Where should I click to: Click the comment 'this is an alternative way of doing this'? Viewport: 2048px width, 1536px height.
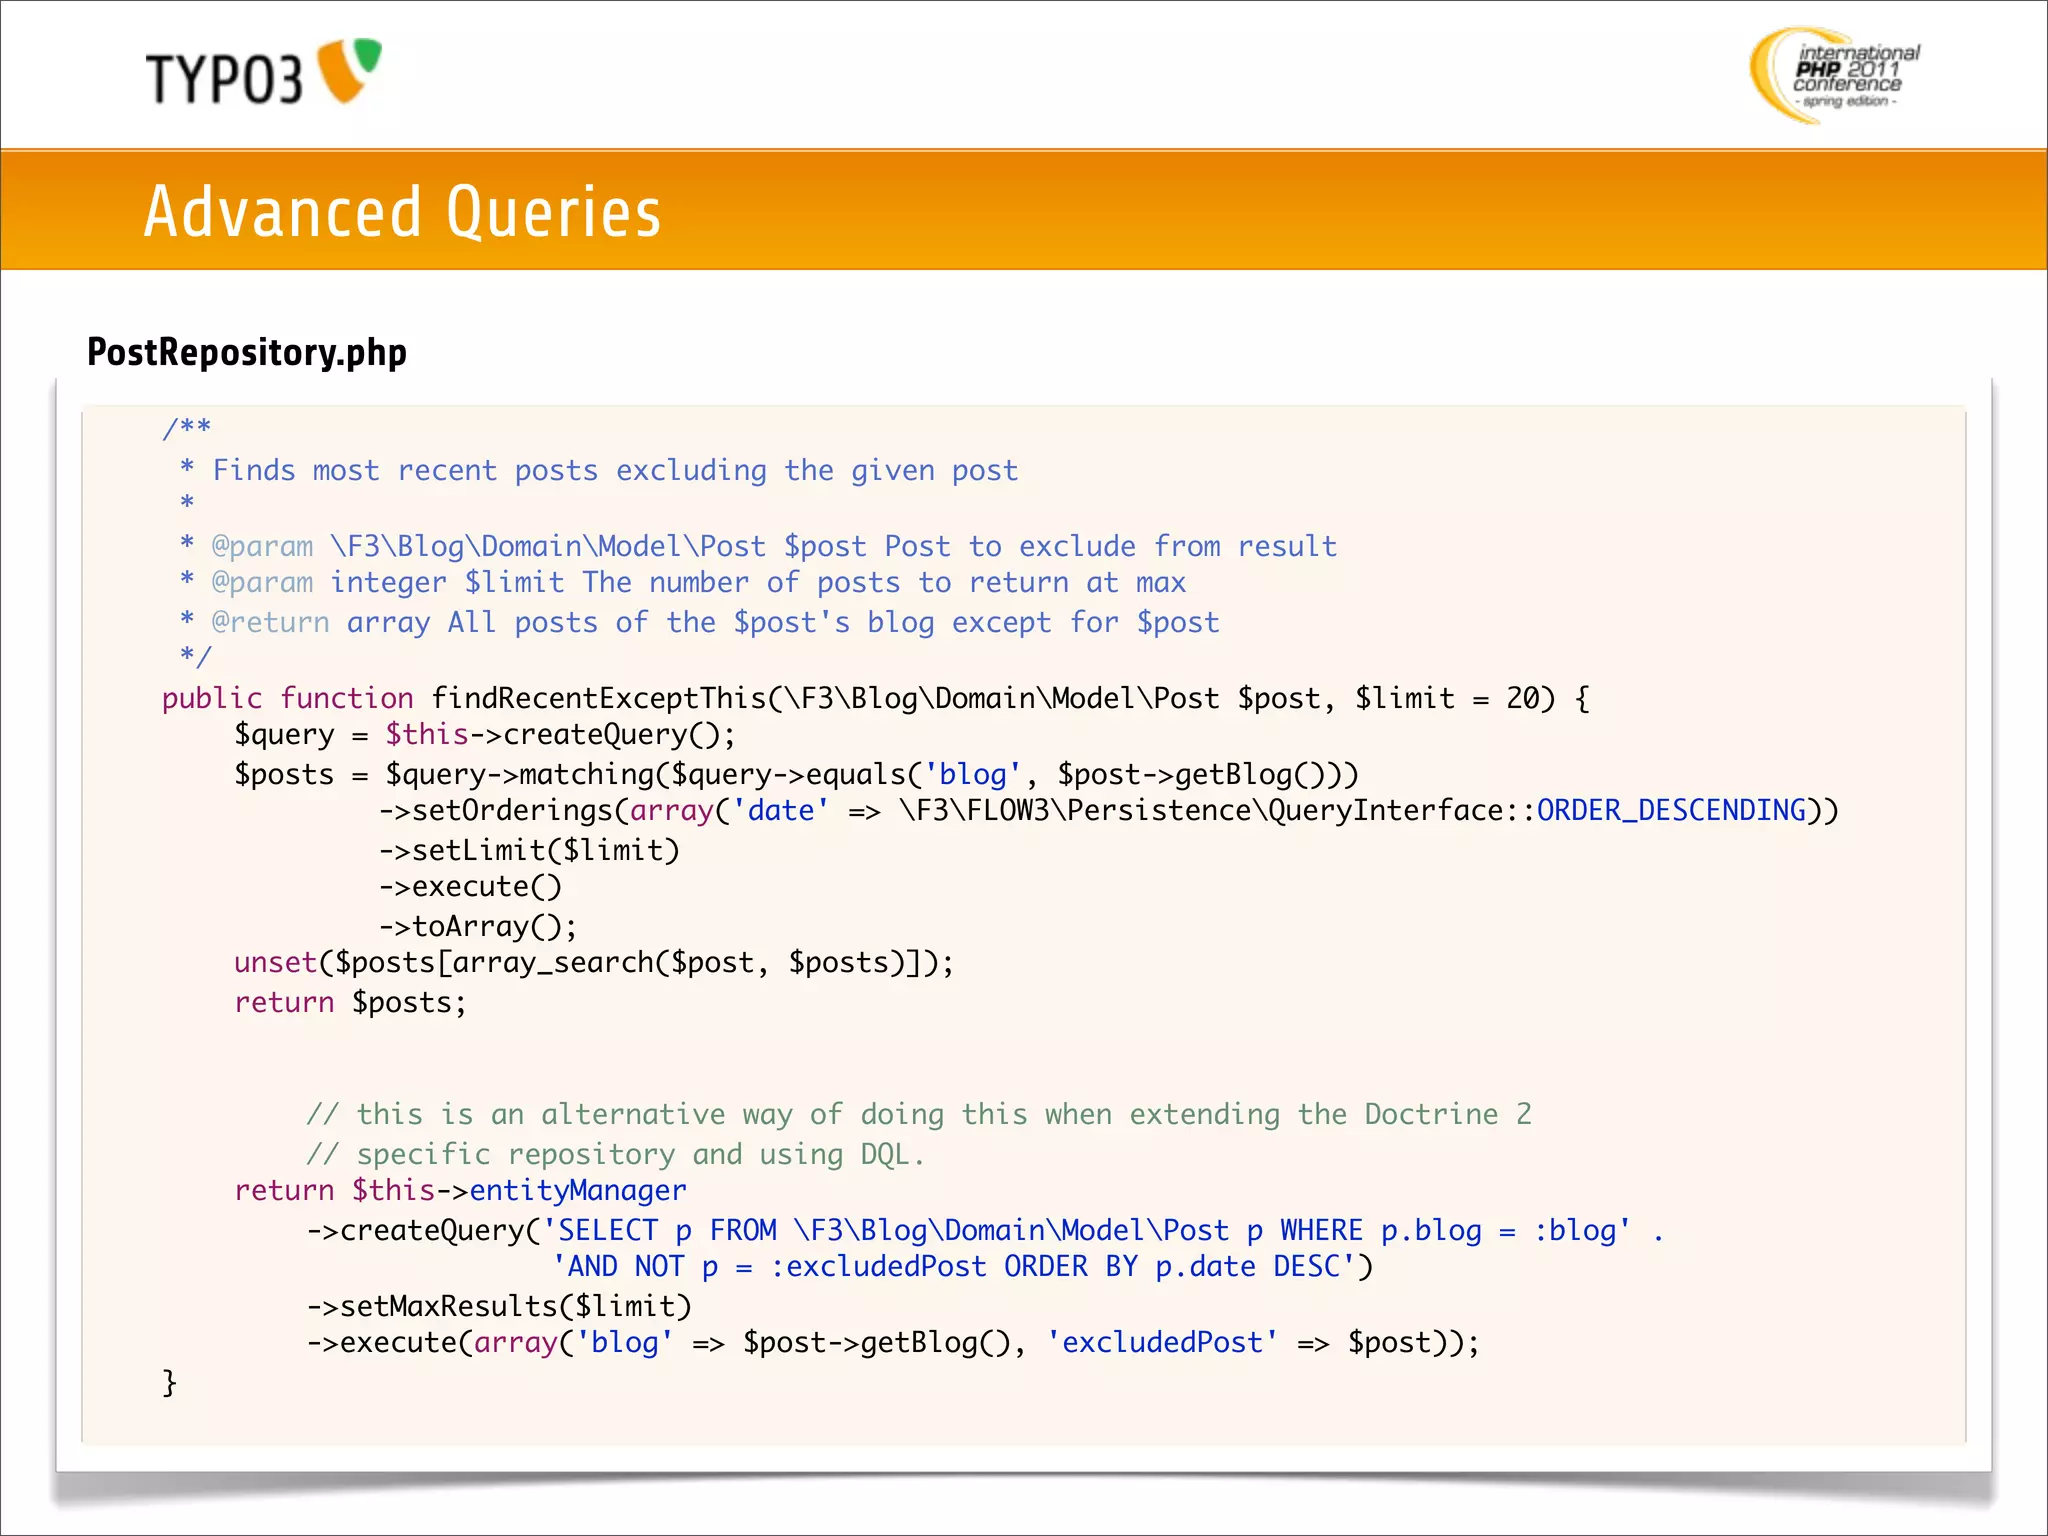click(919, 1114)
